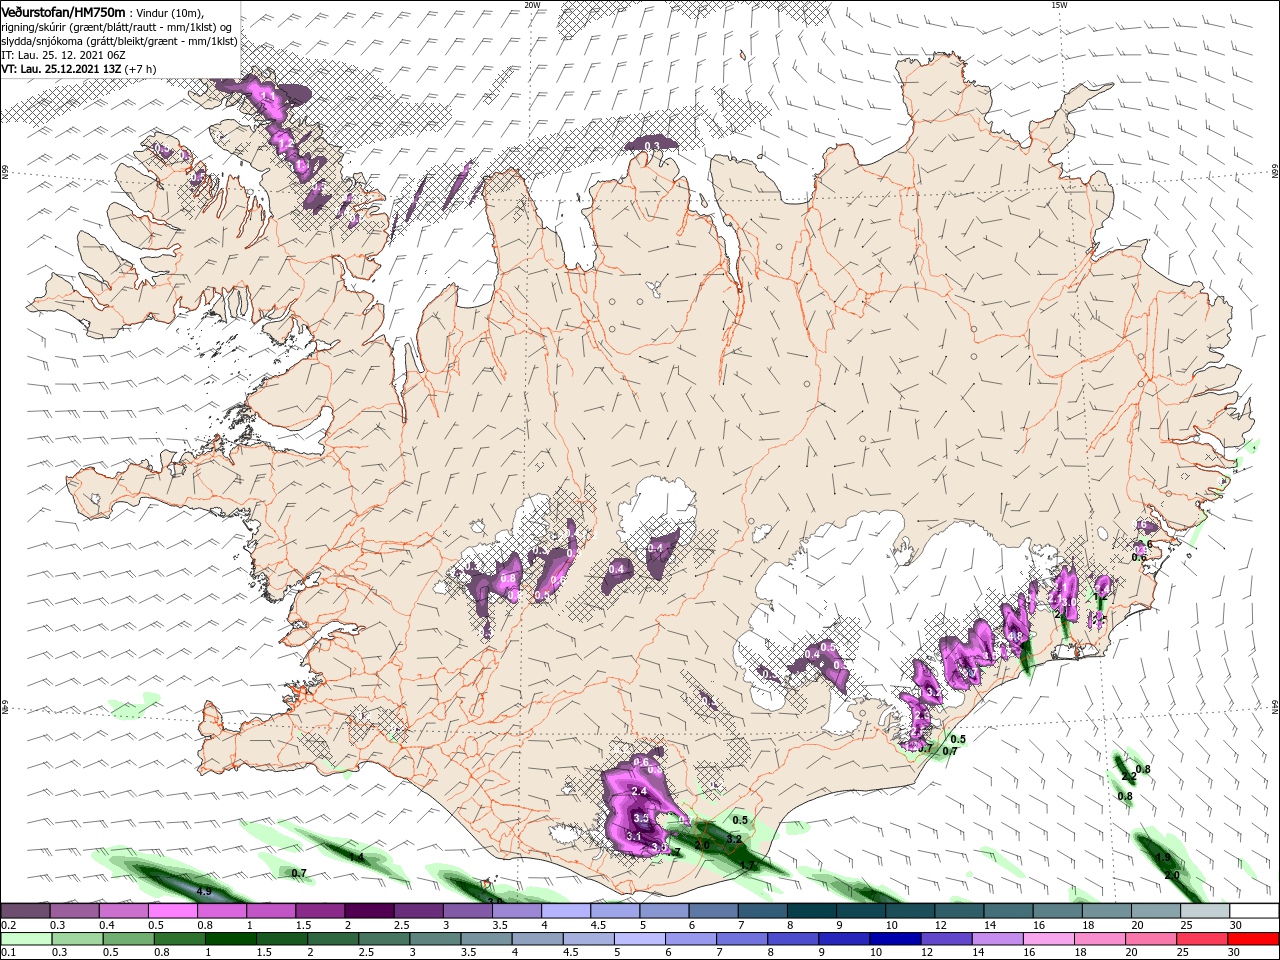Click the Veðurstofan/HM750m title text

point(63,11)
